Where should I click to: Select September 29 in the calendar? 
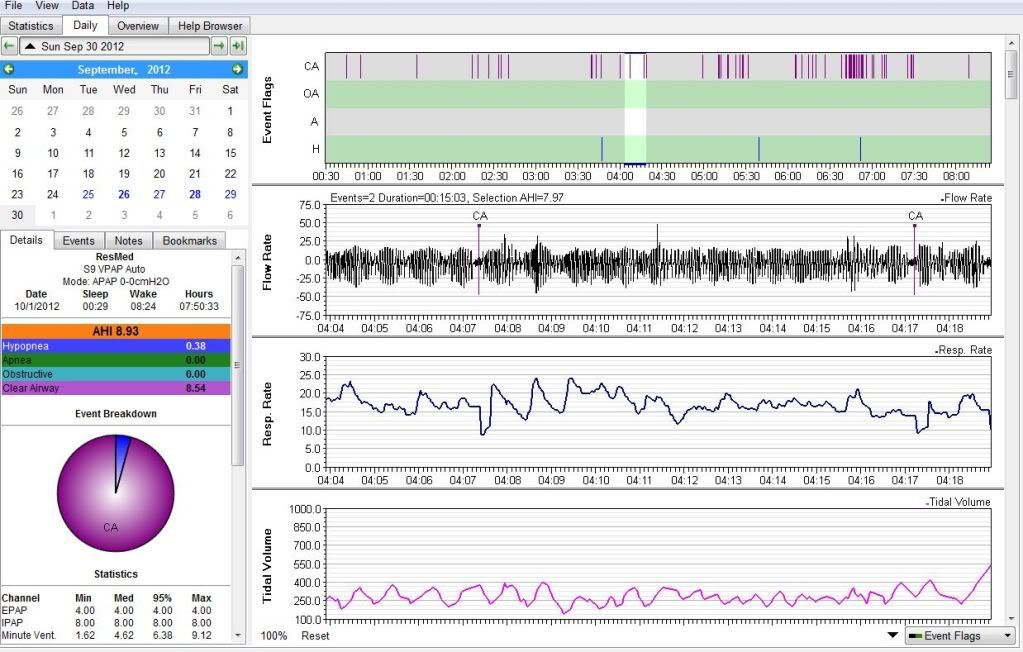point(230,194)
